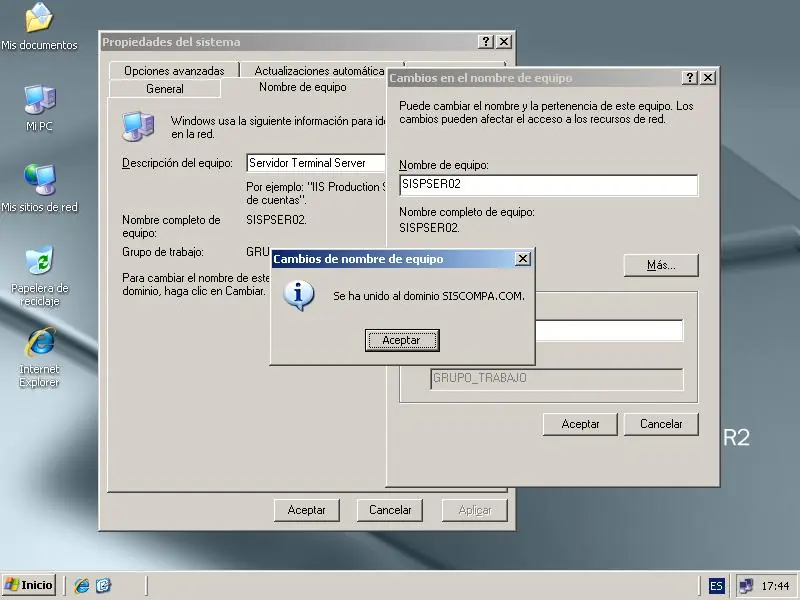Screen dimensions: 800x600
Task: Click Aceptar in Propiedades del sistema
Action: (306, 510)
